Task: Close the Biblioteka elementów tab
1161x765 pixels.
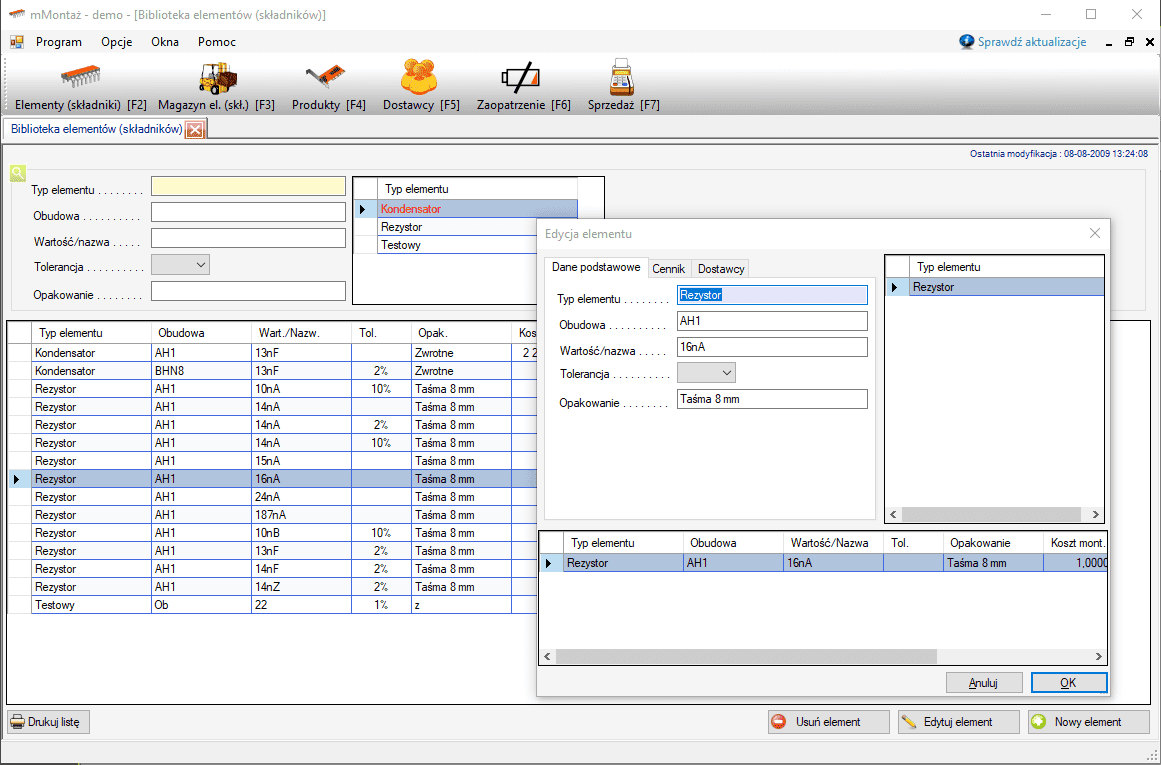Action: (x=195, y=129)
